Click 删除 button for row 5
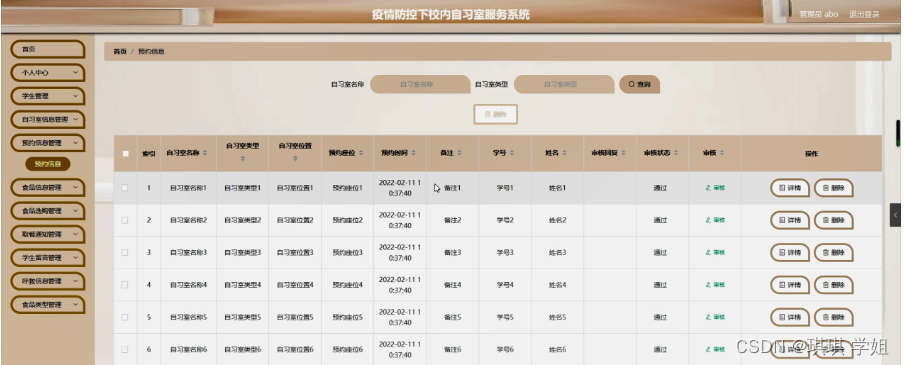 click(834, 317)
